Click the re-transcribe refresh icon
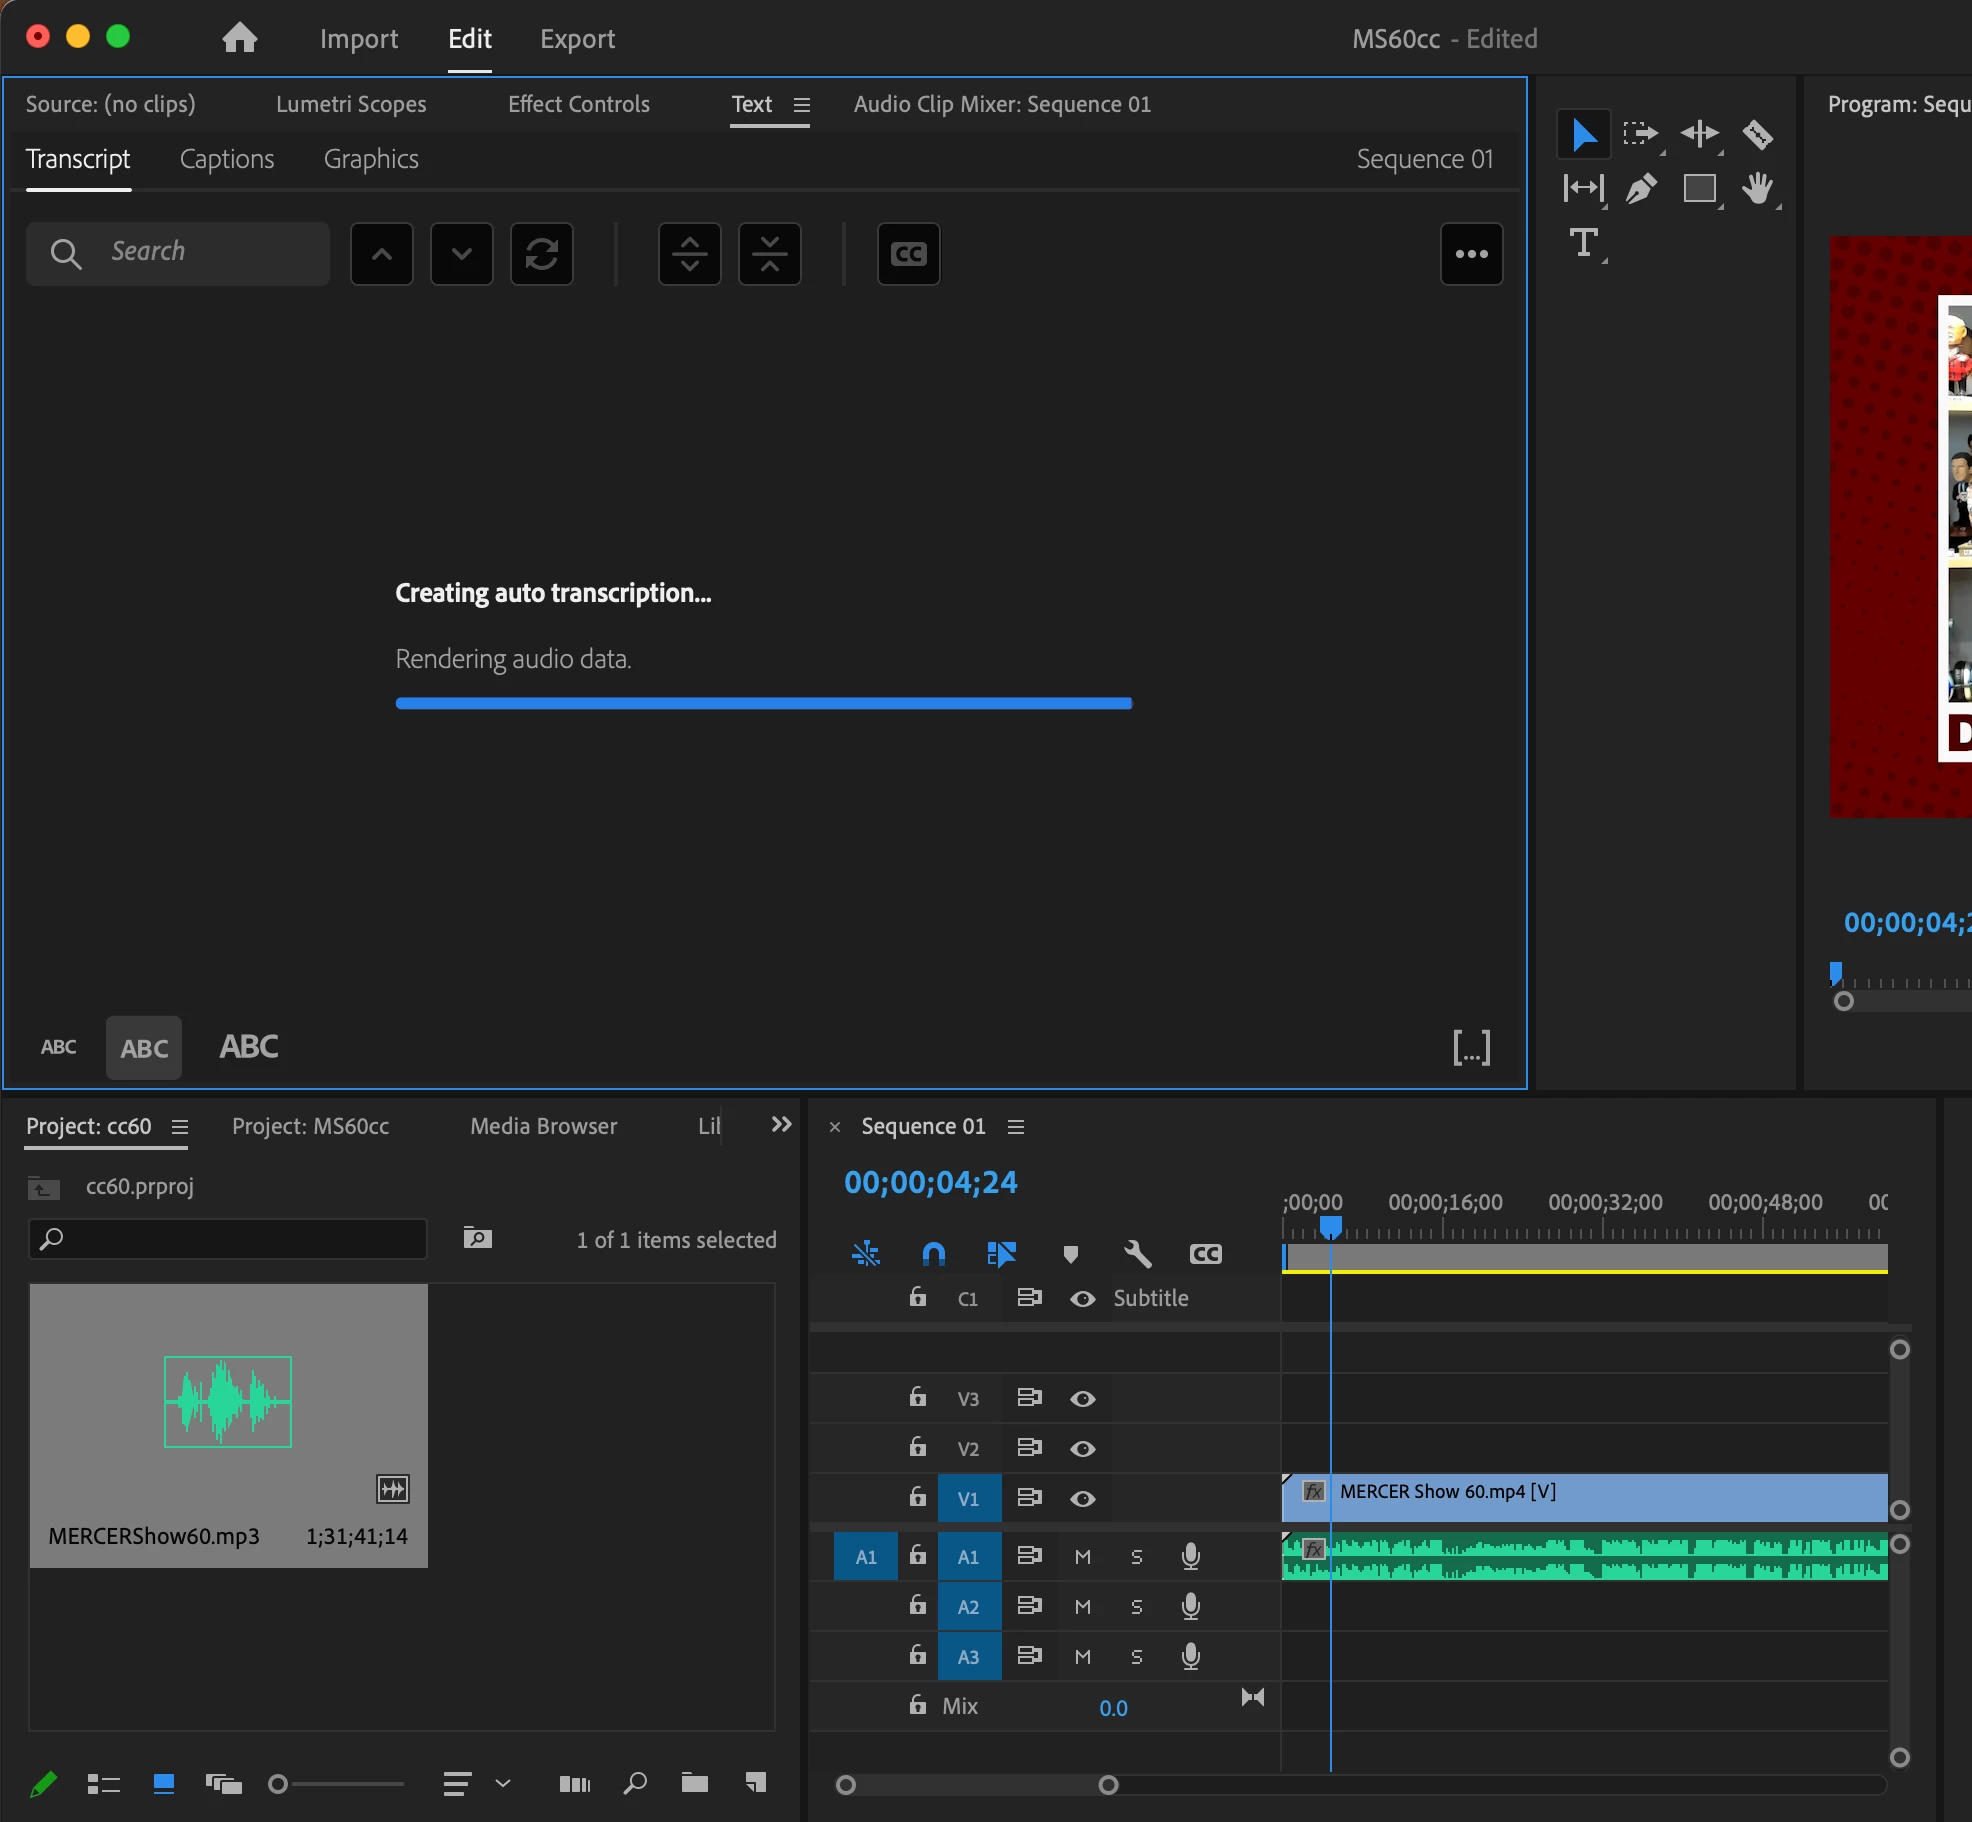The height and width of the screenshot is (1822, 1972). pos(541,254)
